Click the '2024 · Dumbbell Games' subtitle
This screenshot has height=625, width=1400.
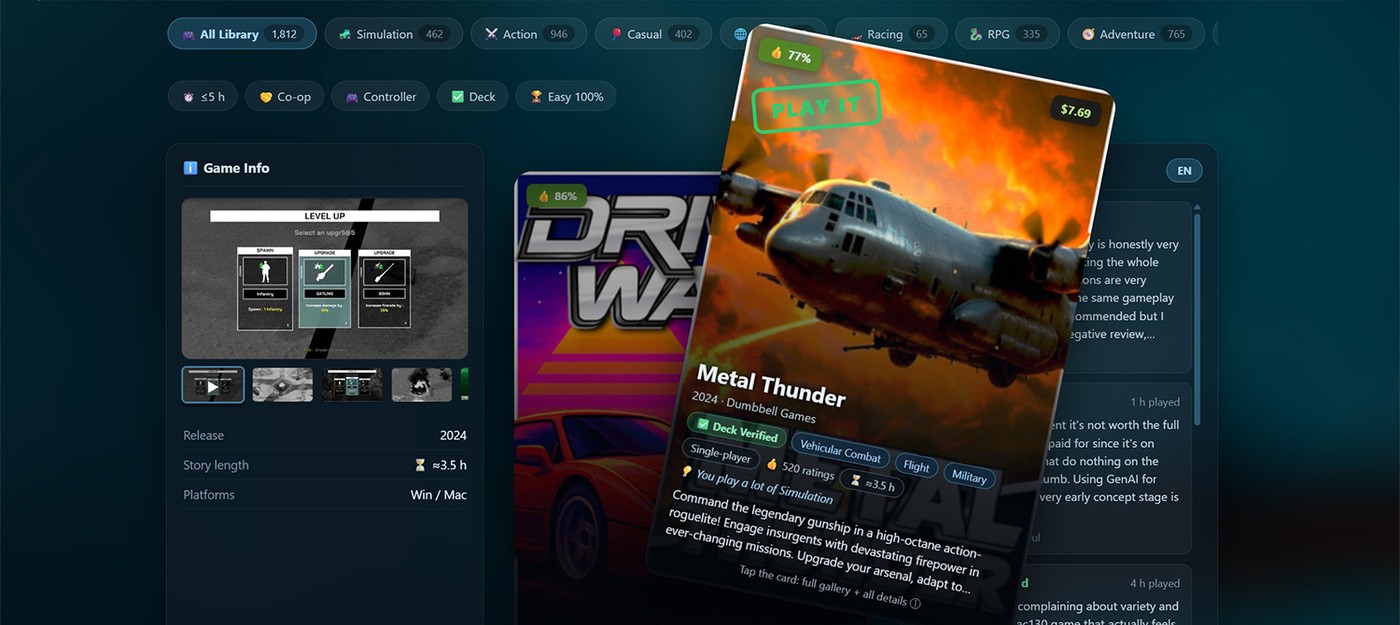coord(753,407)
